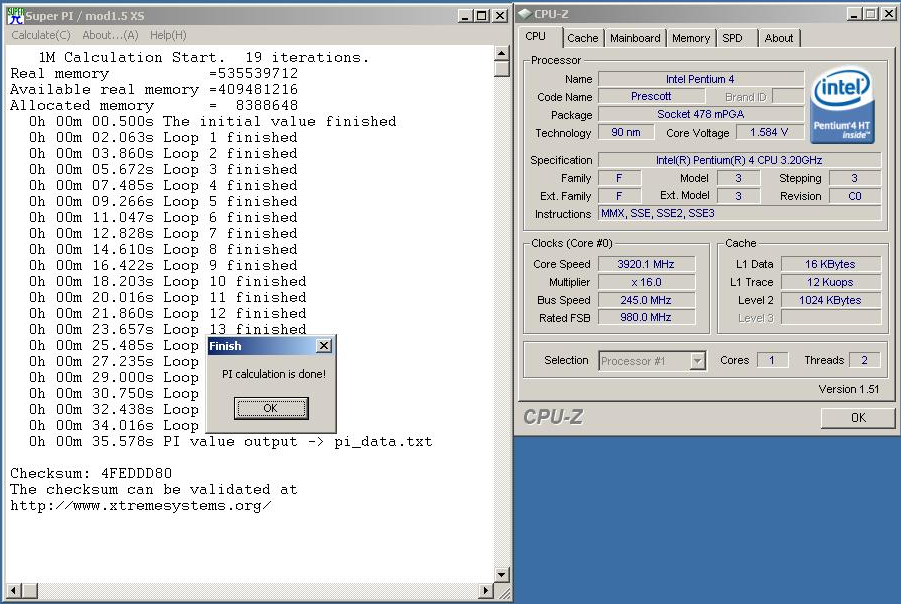Click the Core Speed value '3920.1 MHz'
Viewport: 901px width, 604px height.
click(x=646, y=264)
